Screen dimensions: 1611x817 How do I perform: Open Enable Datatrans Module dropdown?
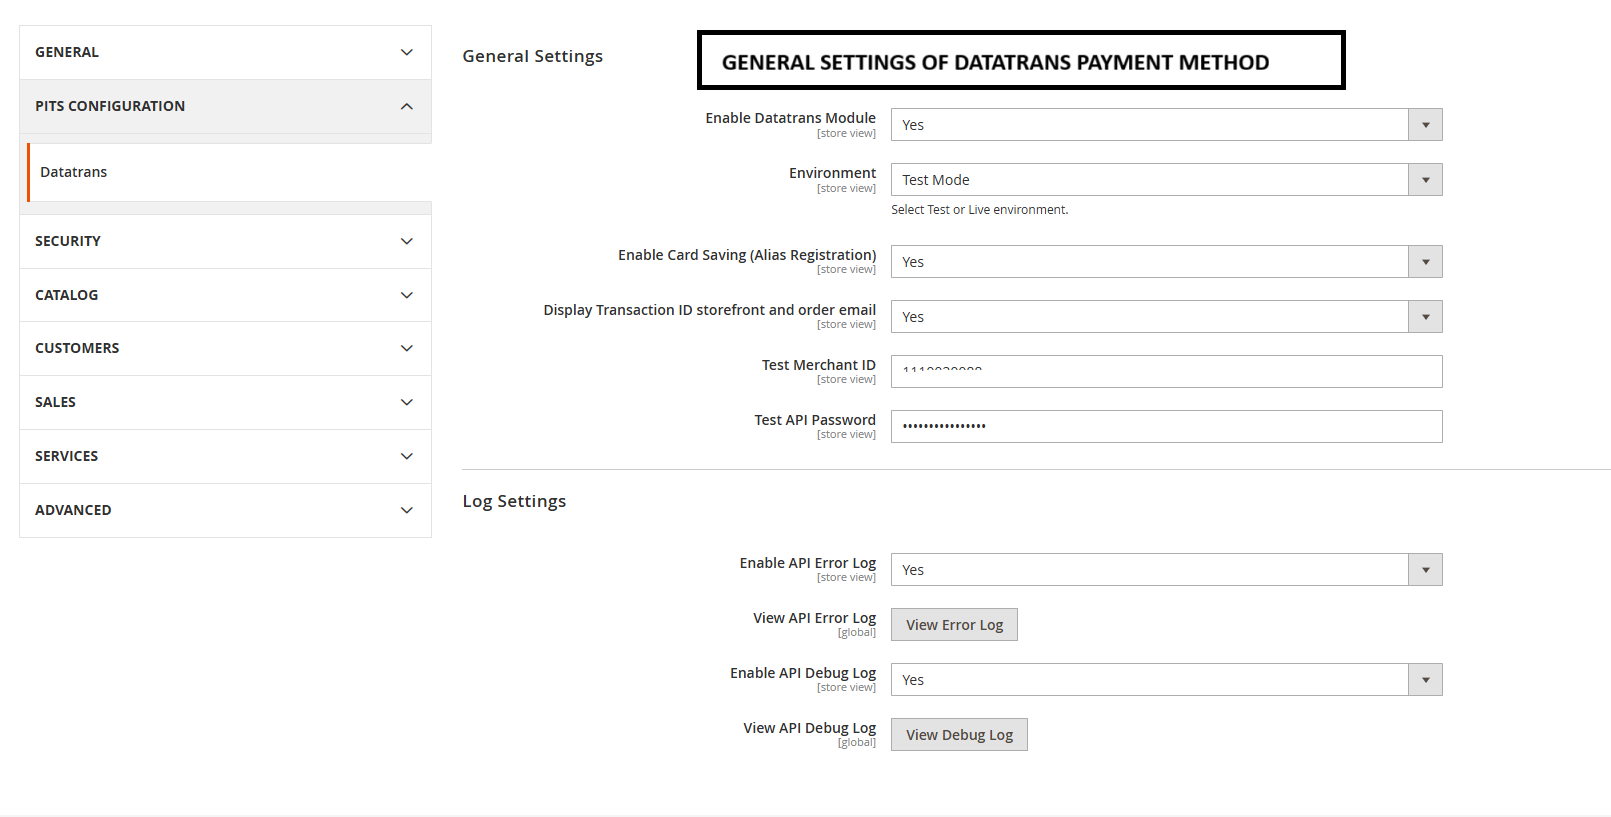tap(1166, 125)
